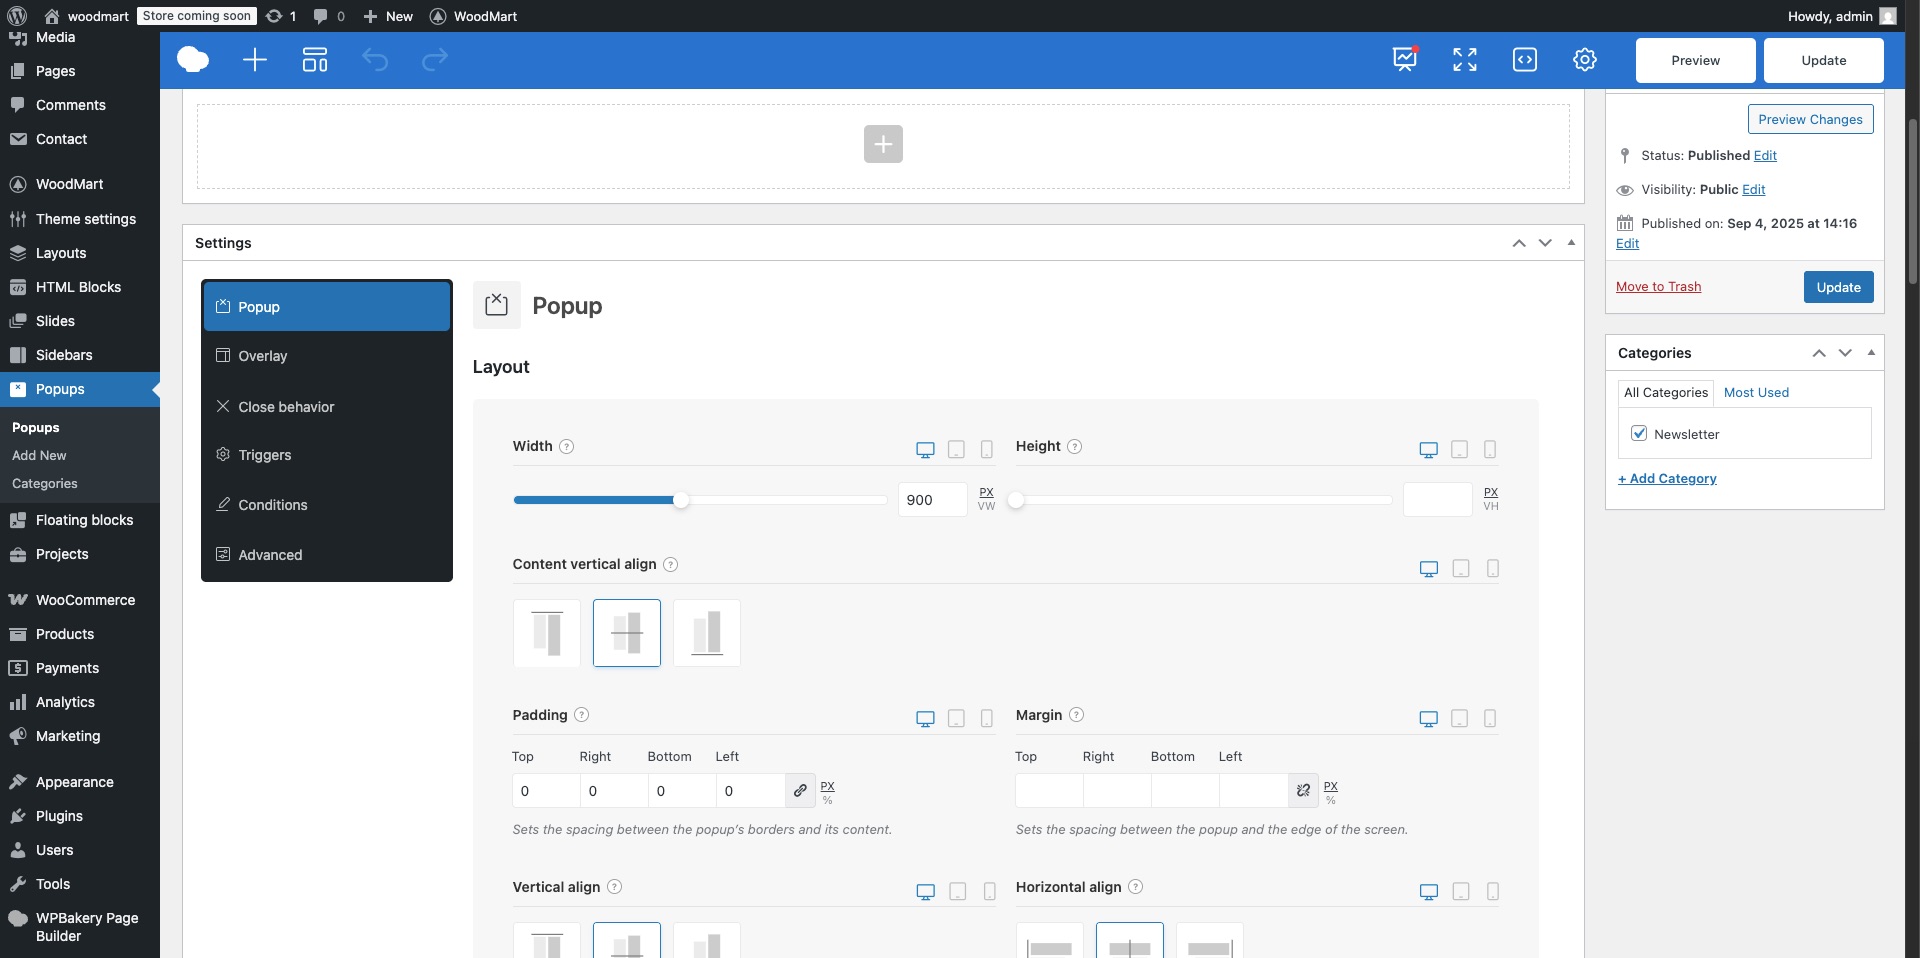Collapse the Settings panel with triangle toggle
Image resolution: width=1920 pixels, height=958 pixels.
point(1571,243)
